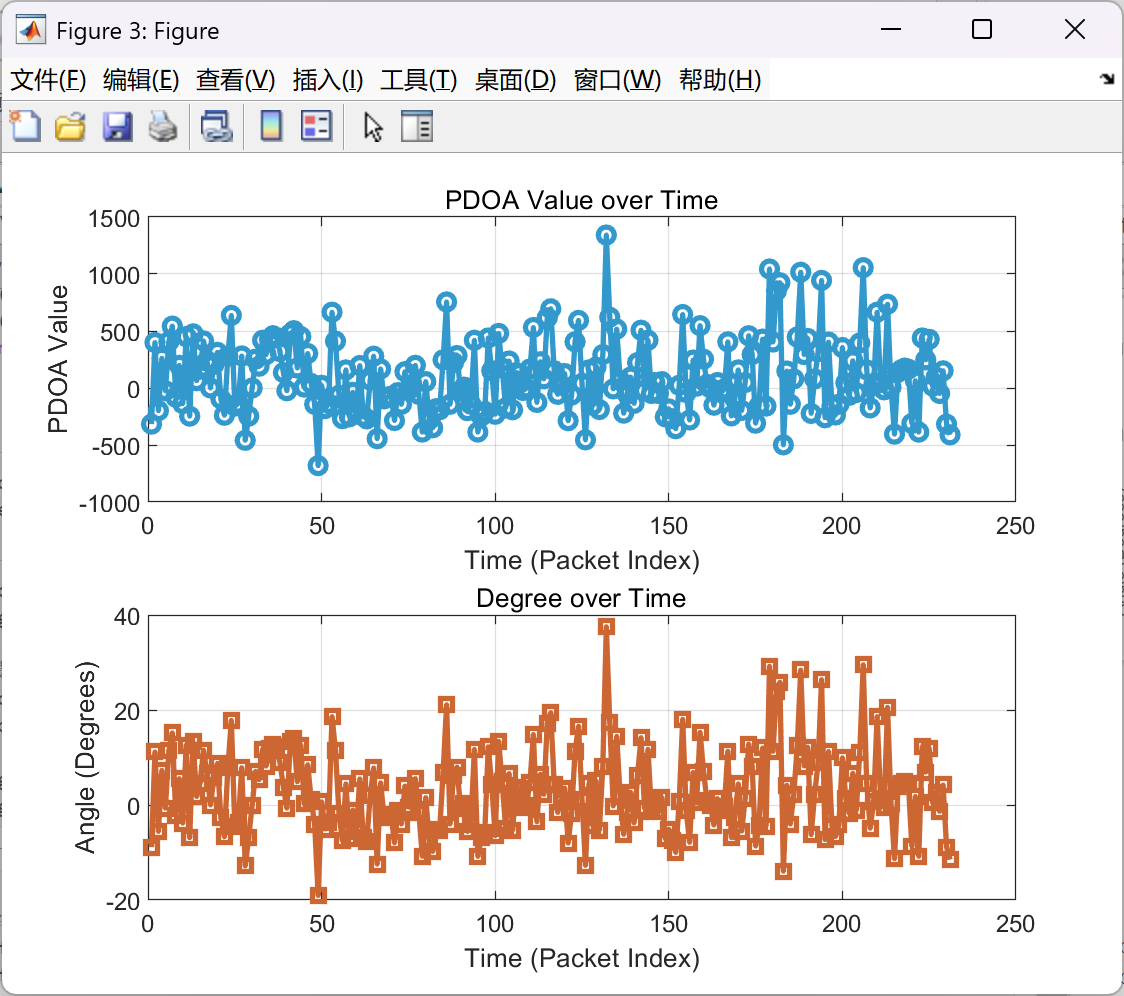Click the bottom plot 'Time (Packet Index)' label
This screenshot has height=996, width=1124.
tap(582, 958)
